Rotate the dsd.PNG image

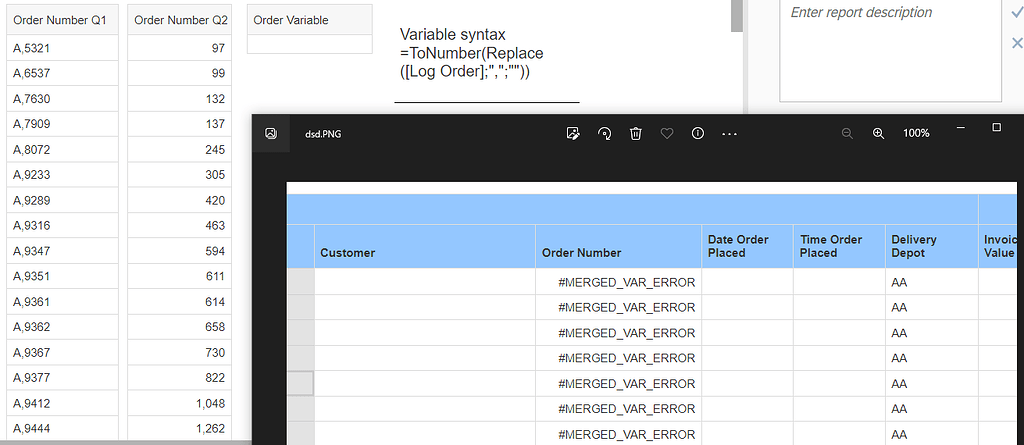point(604,133)
